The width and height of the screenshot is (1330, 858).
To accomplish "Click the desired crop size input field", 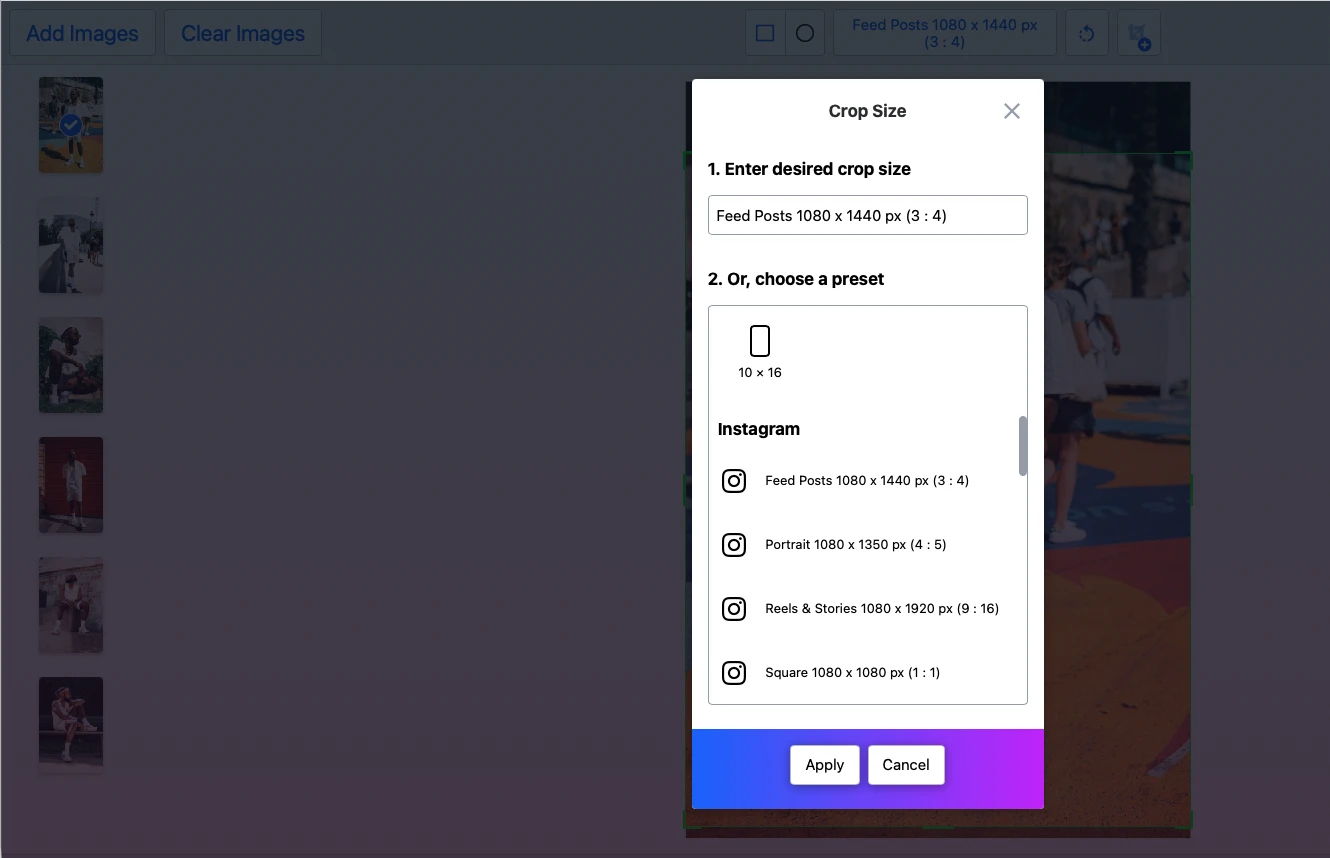I will coord(867,215).
